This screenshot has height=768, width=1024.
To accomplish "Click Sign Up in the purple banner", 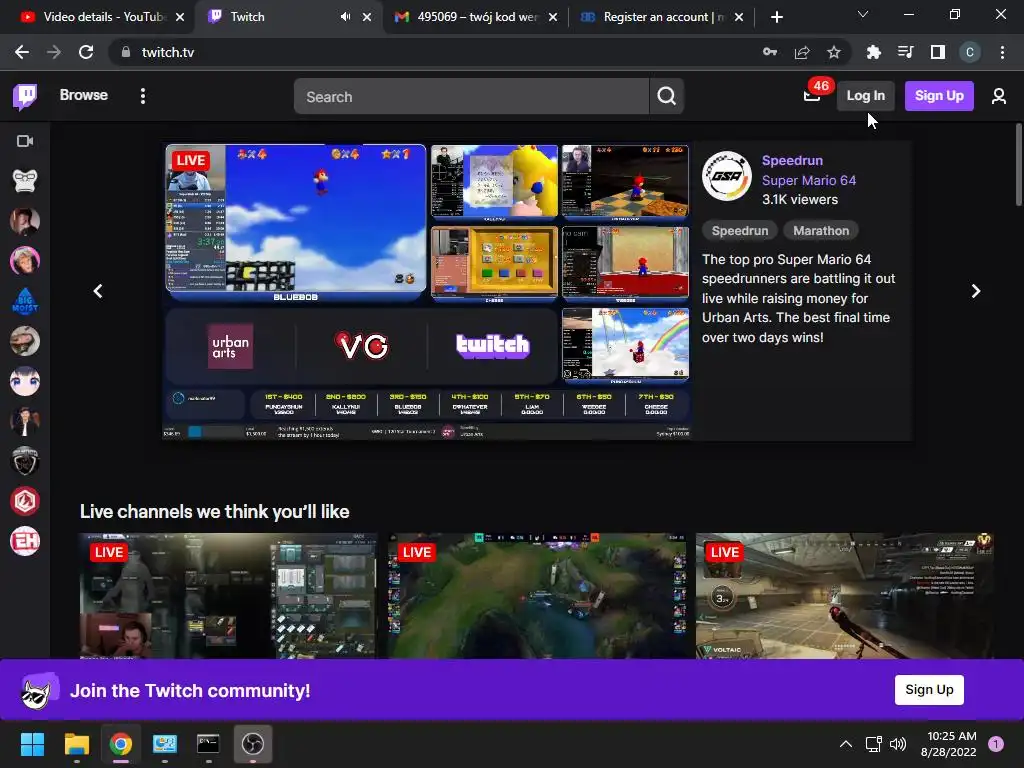I will tap(929, 690).
